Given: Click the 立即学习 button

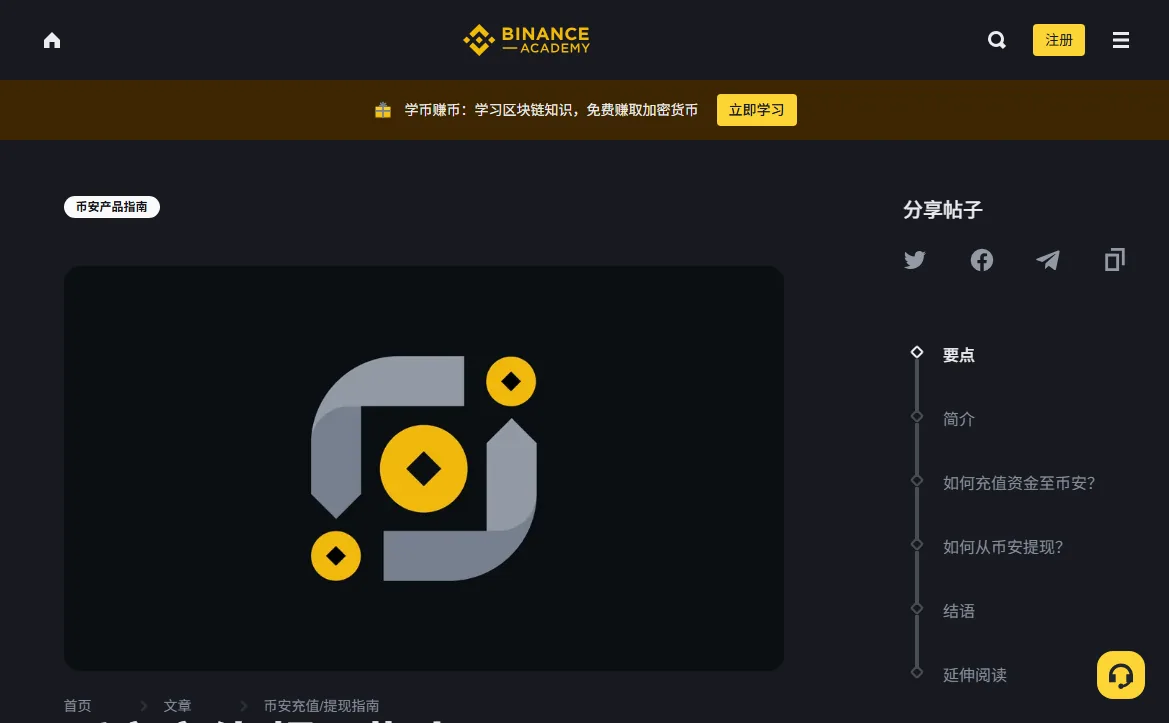Looking at the screenshot, I should (757, 110).
